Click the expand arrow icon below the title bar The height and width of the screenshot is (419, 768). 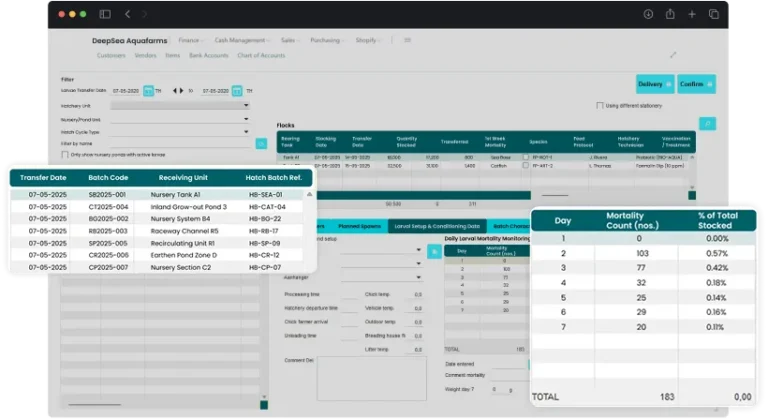[x=673, y=55]
